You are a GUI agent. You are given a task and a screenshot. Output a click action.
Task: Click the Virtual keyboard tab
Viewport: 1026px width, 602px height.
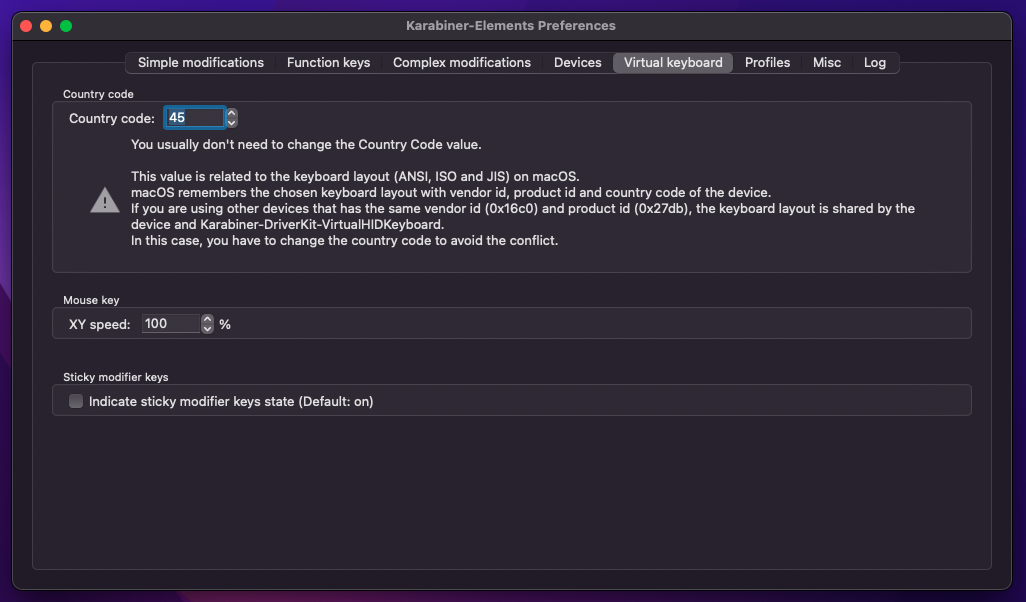click(x=673, y=63)
